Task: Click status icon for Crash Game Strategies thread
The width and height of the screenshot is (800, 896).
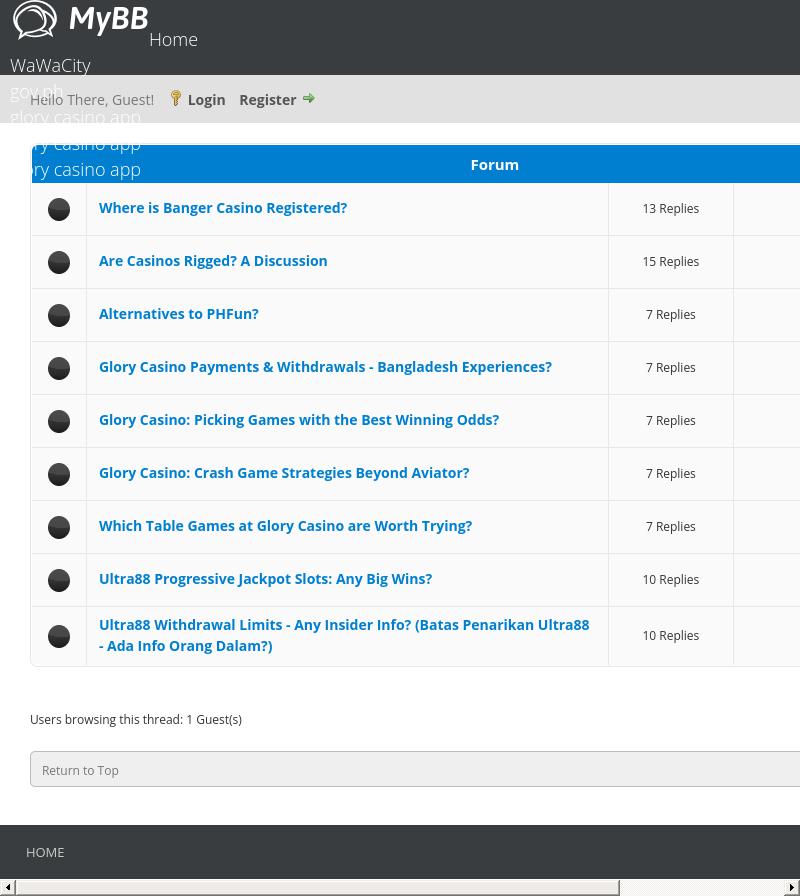Action: pos(59,474)
